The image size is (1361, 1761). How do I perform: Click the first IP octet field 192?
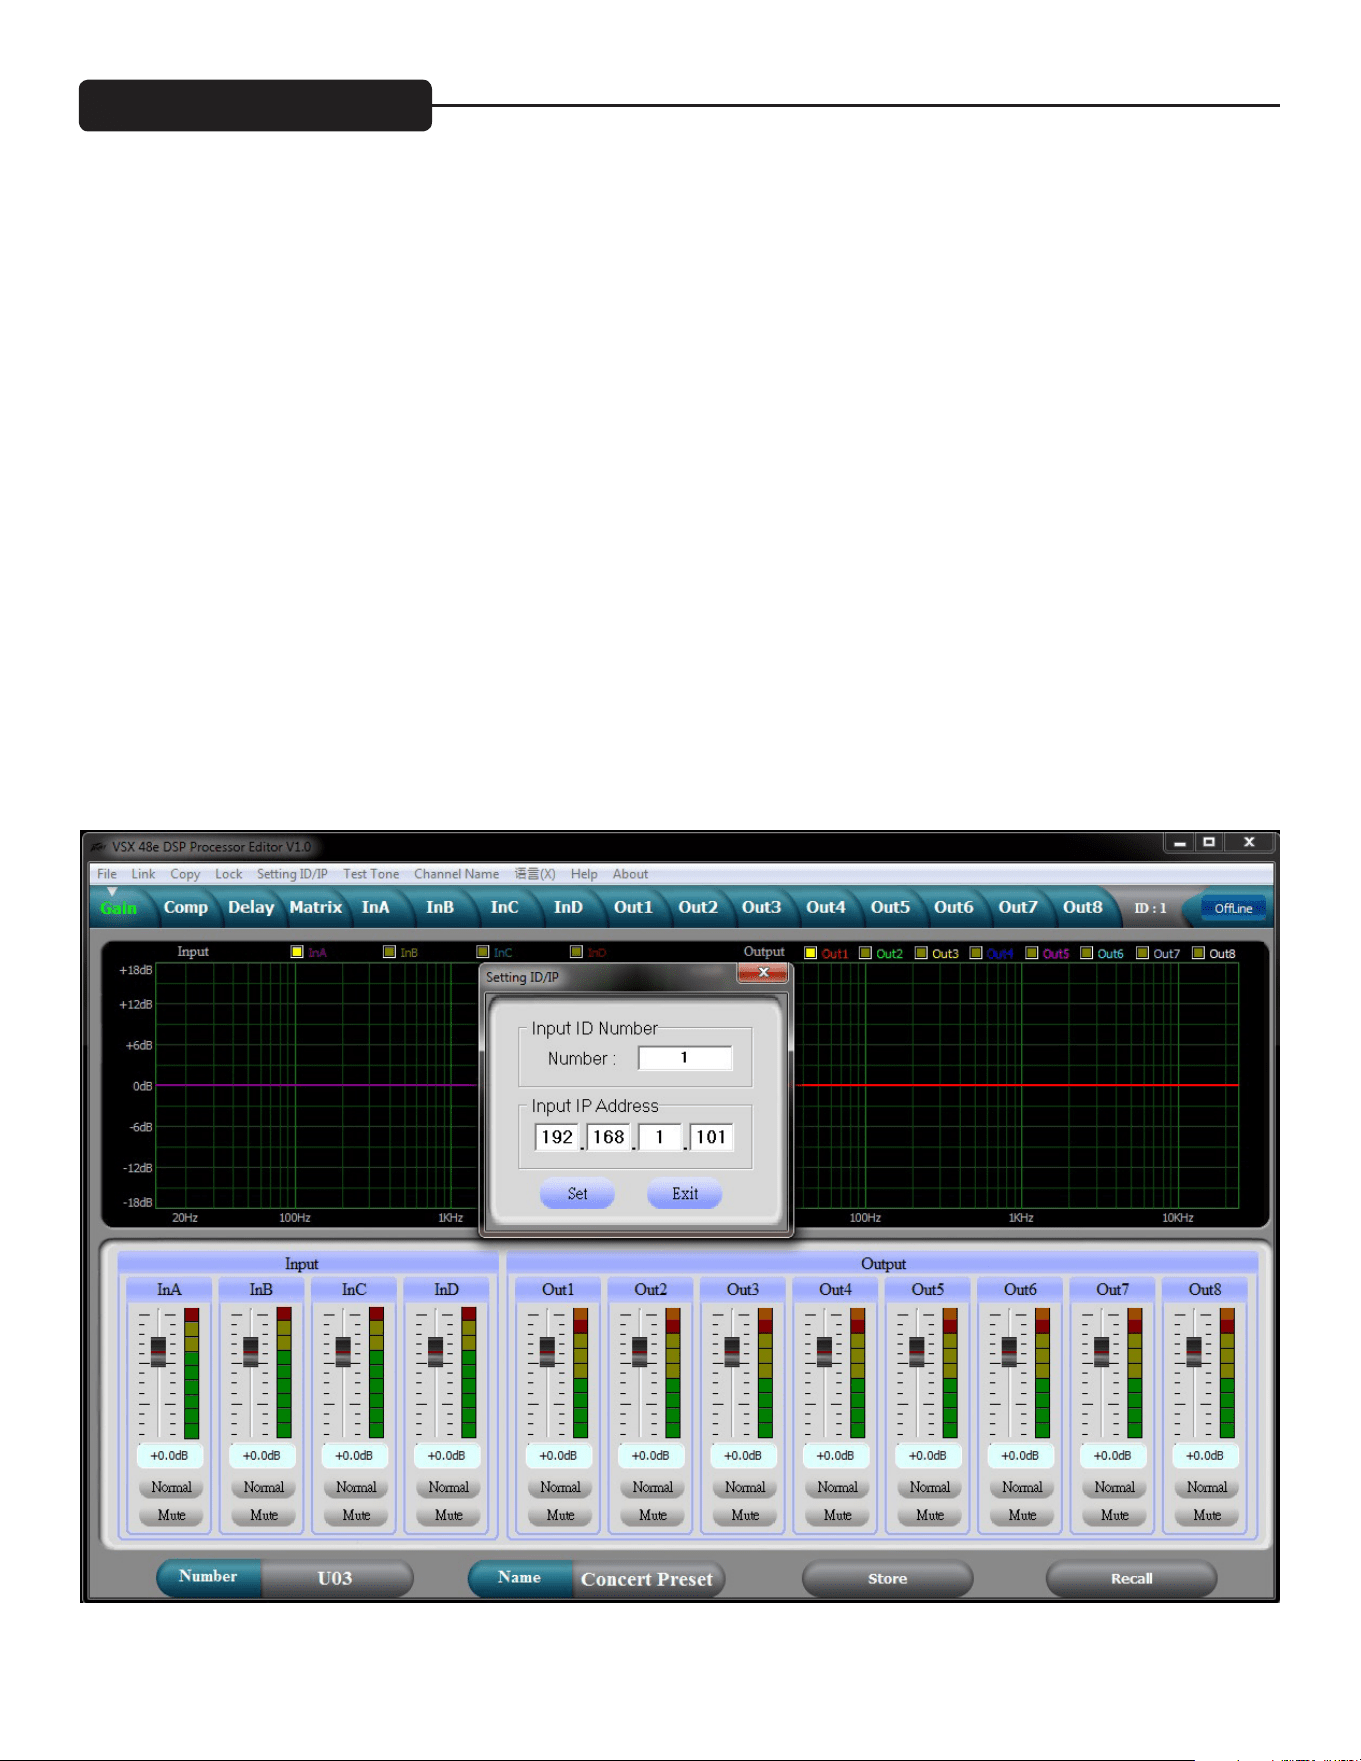point(557,1137)
